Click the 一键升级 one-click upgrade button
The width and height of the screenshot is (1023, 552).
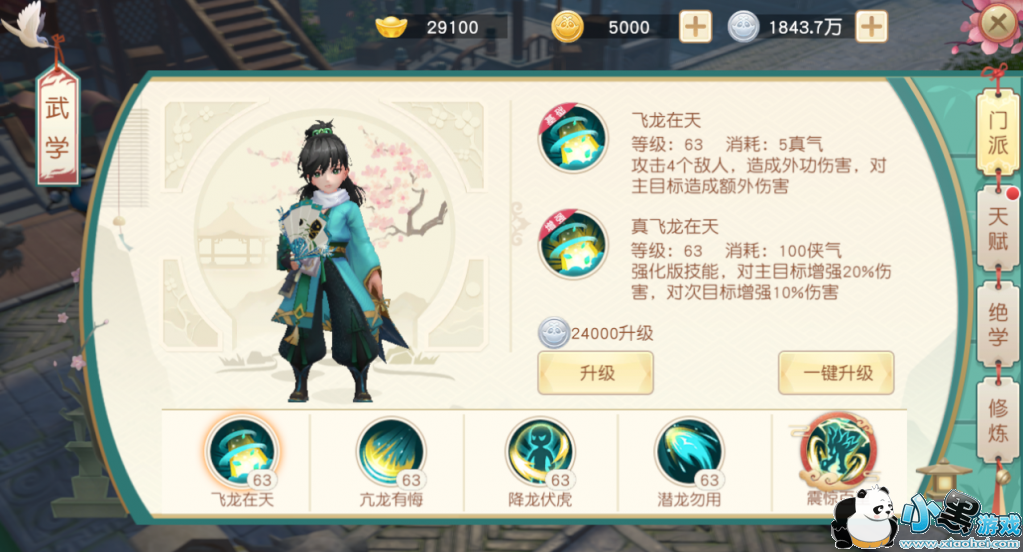836,373
